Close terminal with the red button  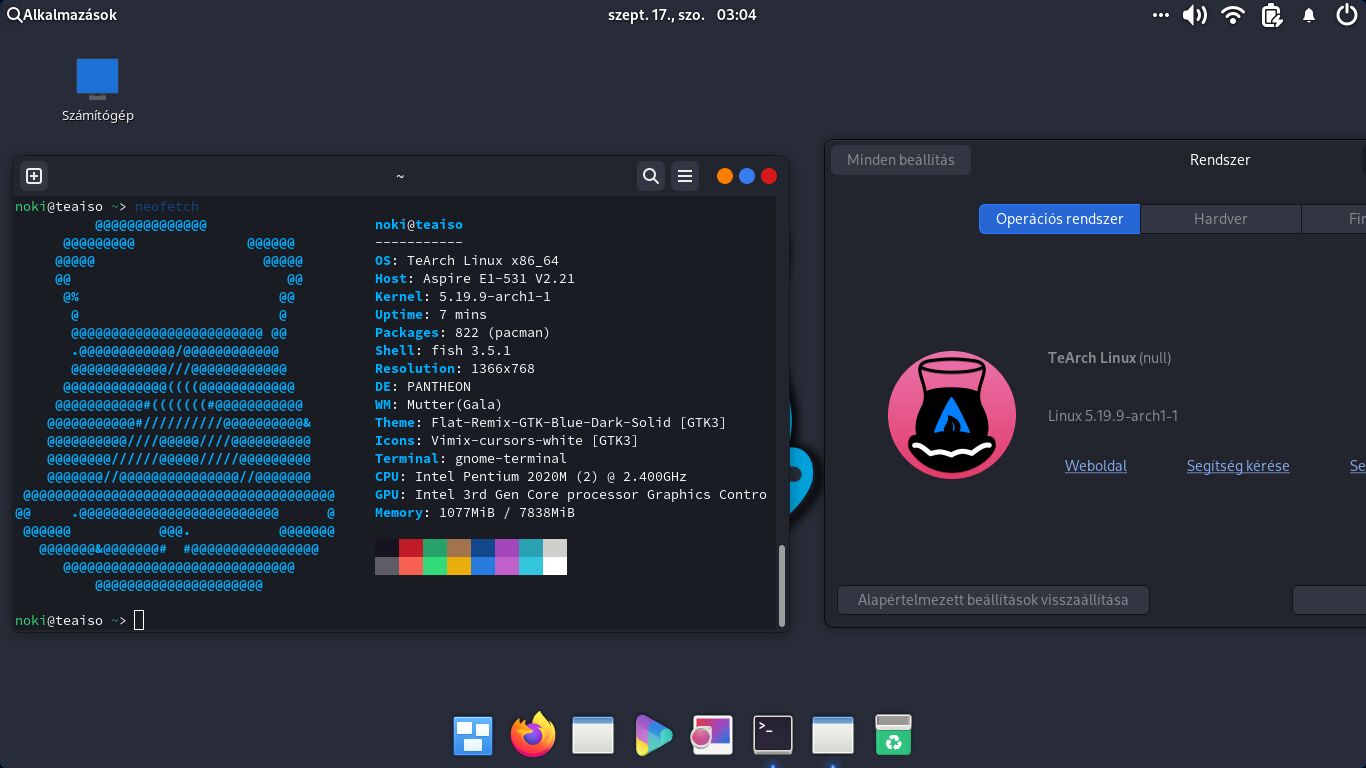click(x=769, y=176)
